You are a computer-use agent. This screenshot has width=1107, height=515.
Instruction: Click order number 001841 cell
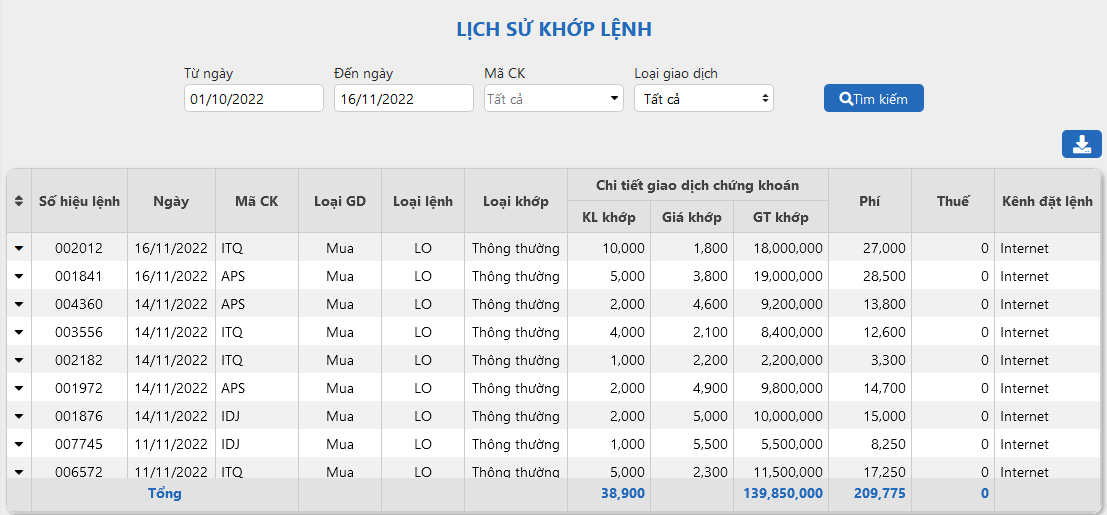pyautogui.click(x=79, y=276)
